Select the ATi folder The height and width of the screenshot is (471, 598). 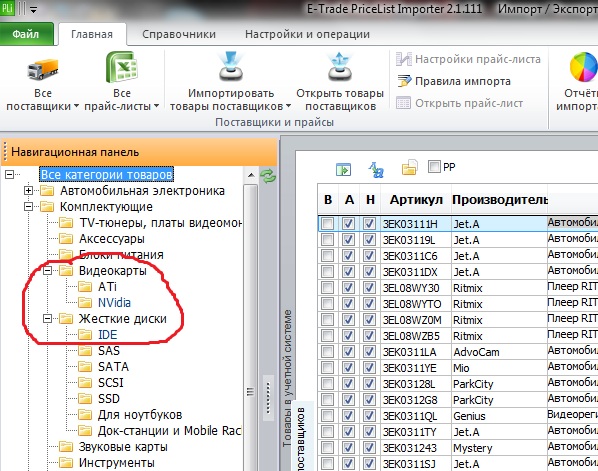(108, 286)
